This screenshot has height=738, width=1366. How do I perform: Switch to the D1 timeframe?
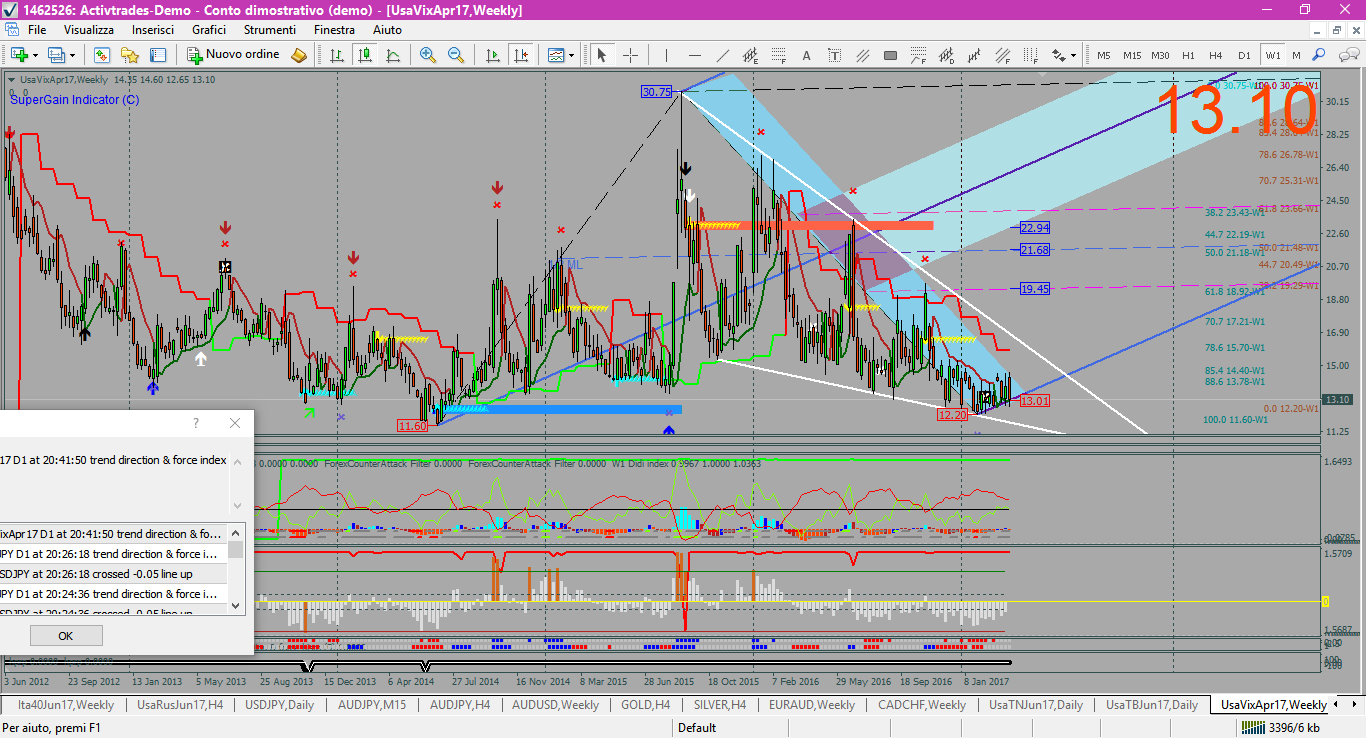click(x=1244, y=55)
